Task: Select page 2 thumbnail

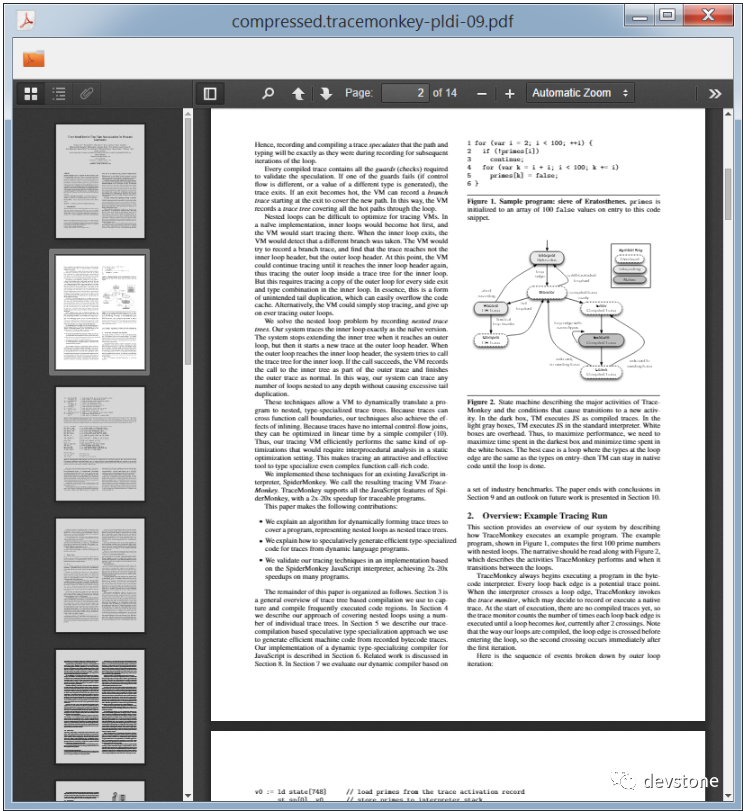Action: [x=100, y=312]
